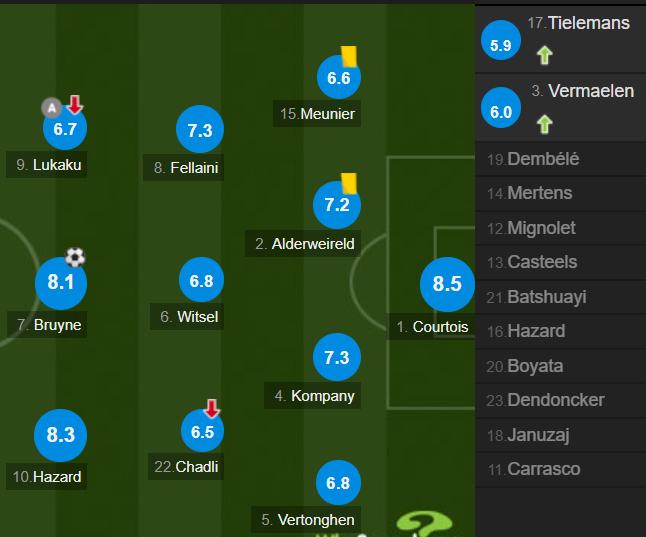646x537 pixels.
Task: Open Vertonghen's player name label
Action: pos(306,520)
